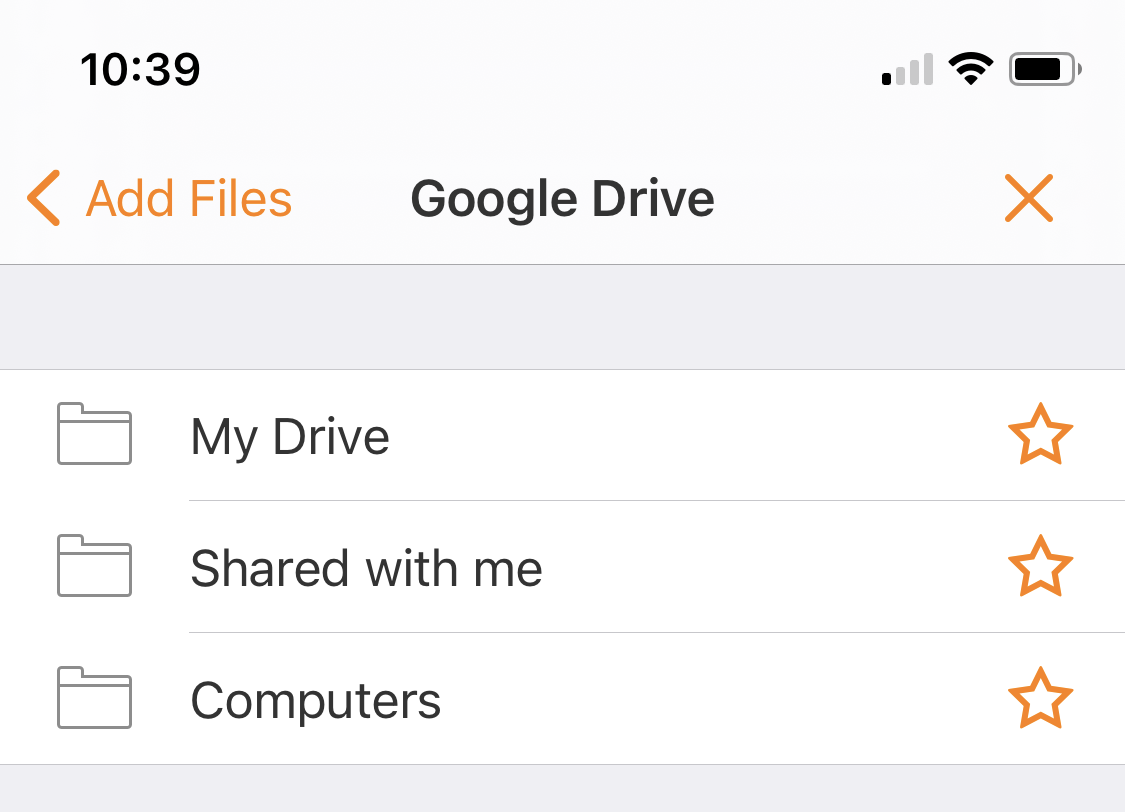Tap the battery indicator icon
The width and height of the screenshot is (1125, 812).
(x=1045, y=70)
